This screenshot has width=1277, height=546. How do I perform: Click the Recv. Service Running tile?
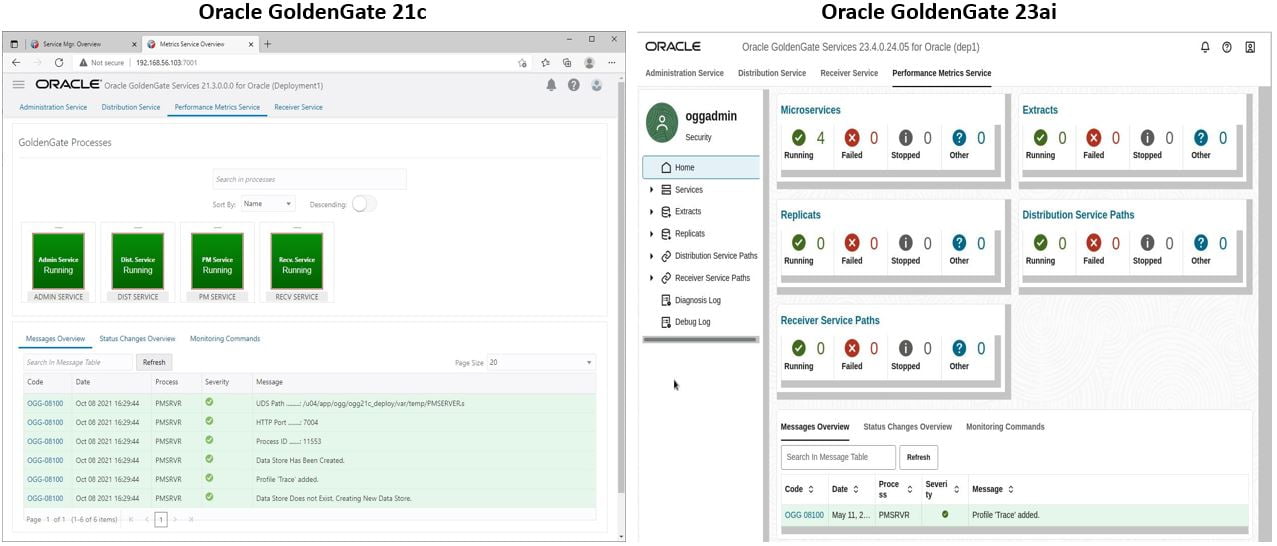[x=296, y=262]
